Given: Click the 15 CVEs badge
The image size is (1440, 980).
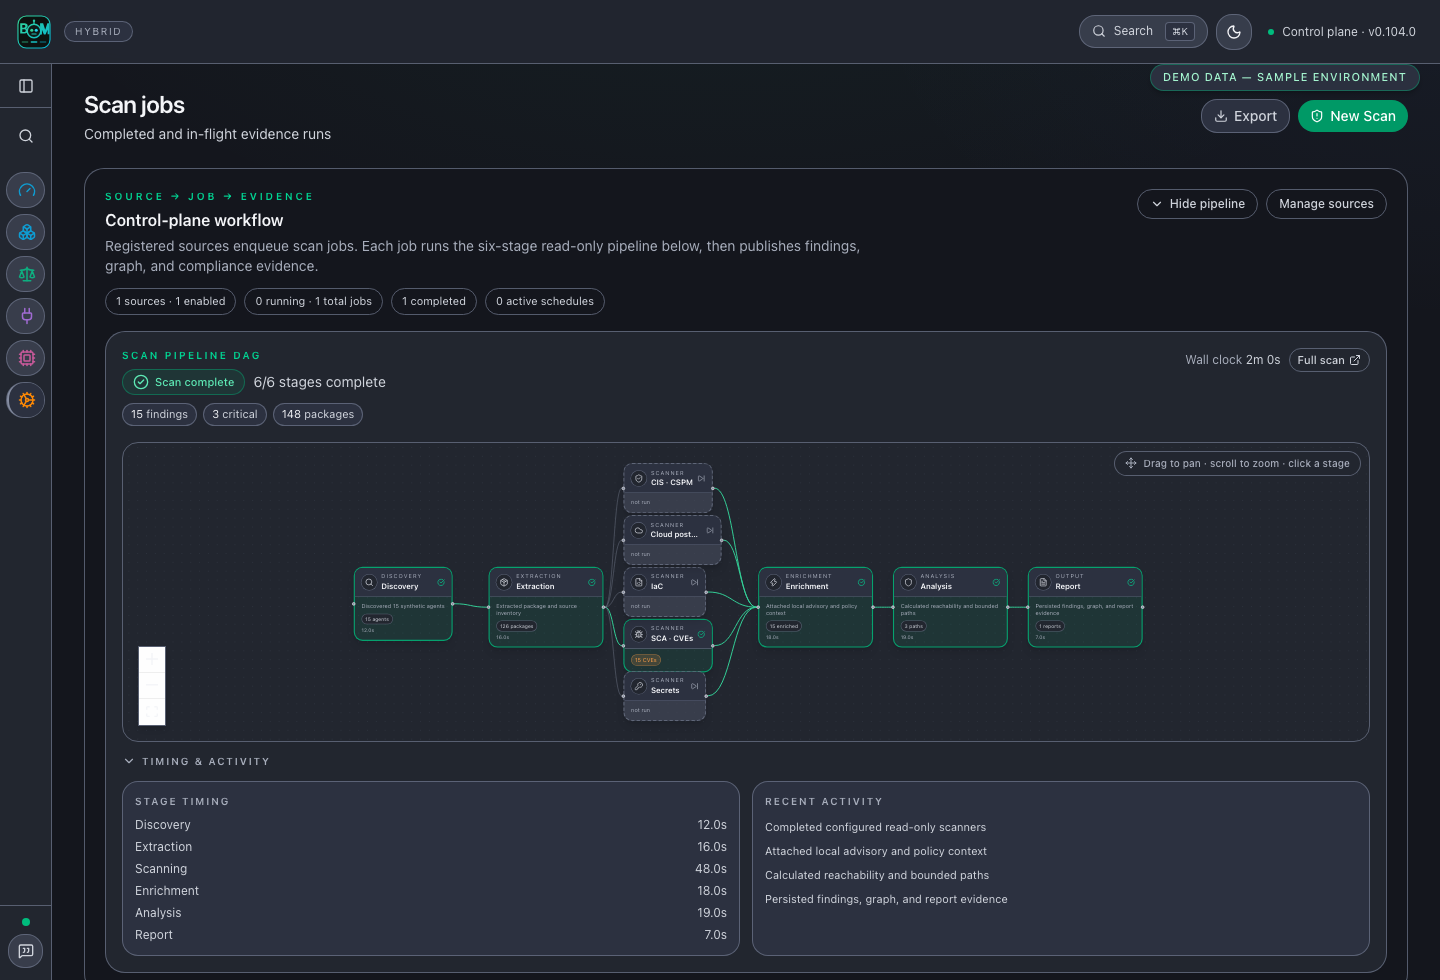Looking at the screenshot, I should click(x=646, y=660).
